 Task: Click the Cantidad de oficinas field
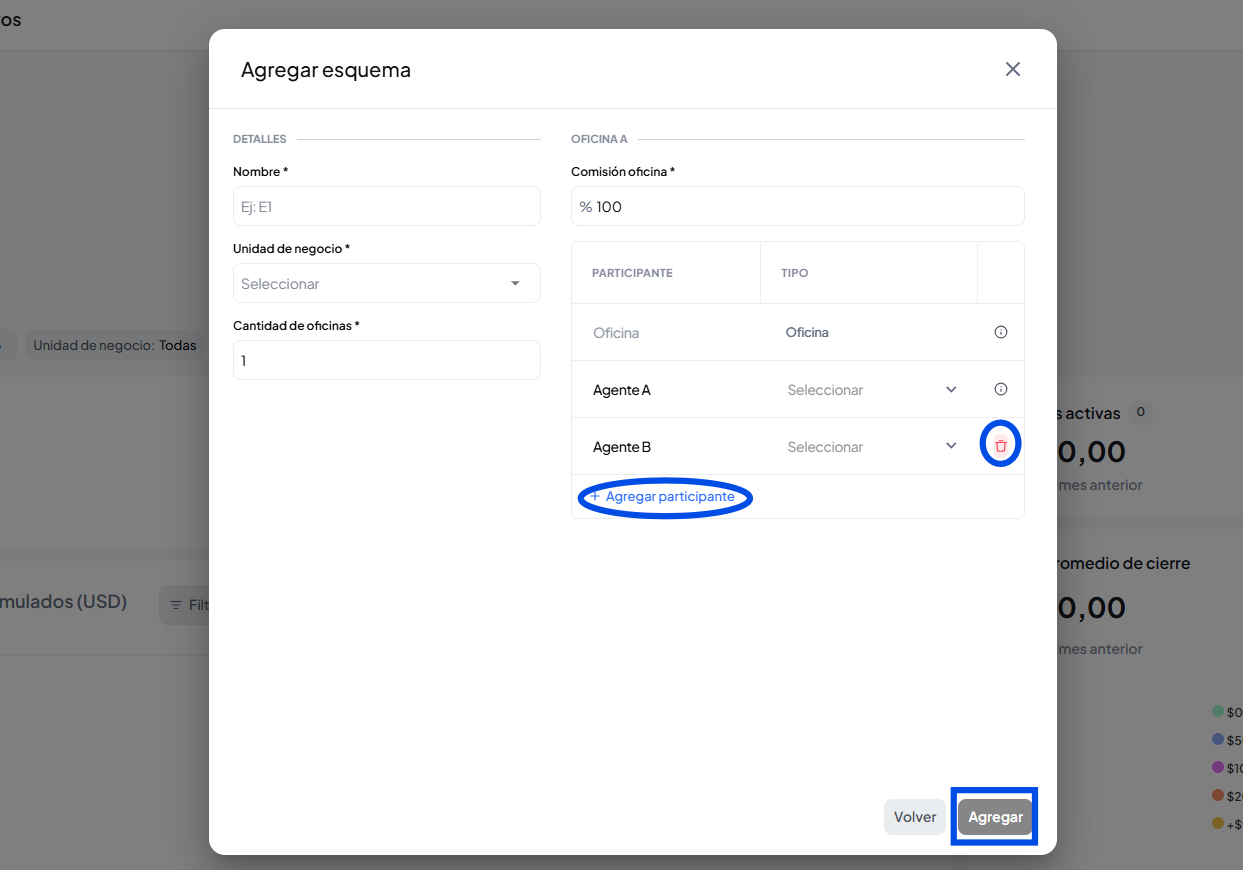[386, 360]
